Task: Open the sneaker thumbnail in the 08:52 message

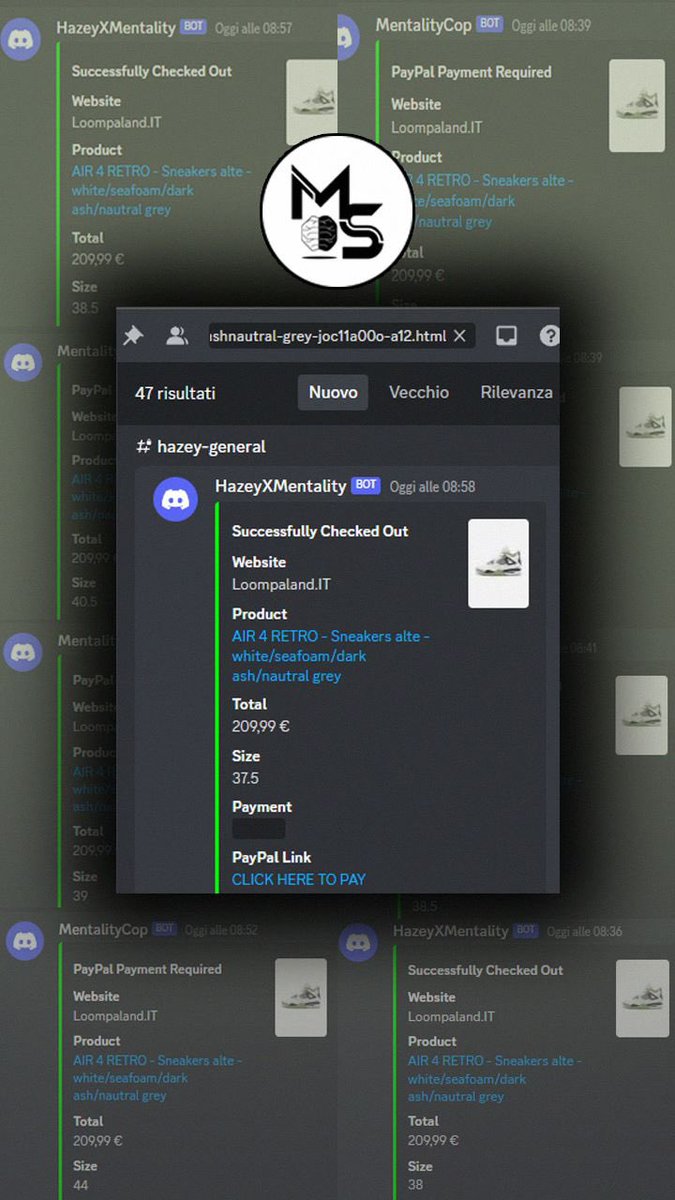Action: click(x=301, y=997)
